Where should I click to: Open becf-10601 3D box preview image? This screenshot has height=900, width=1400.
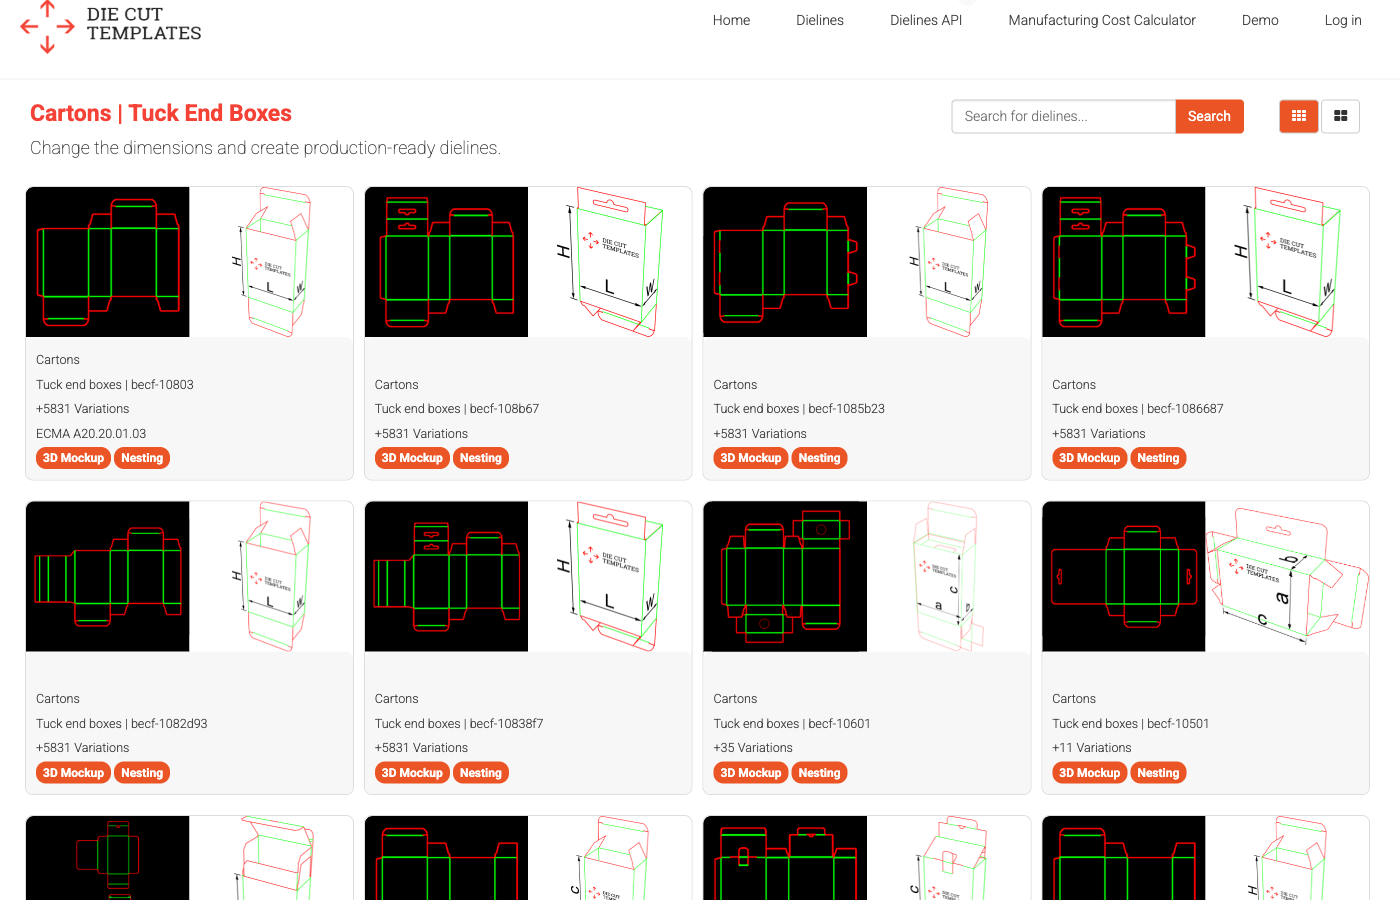949,577
